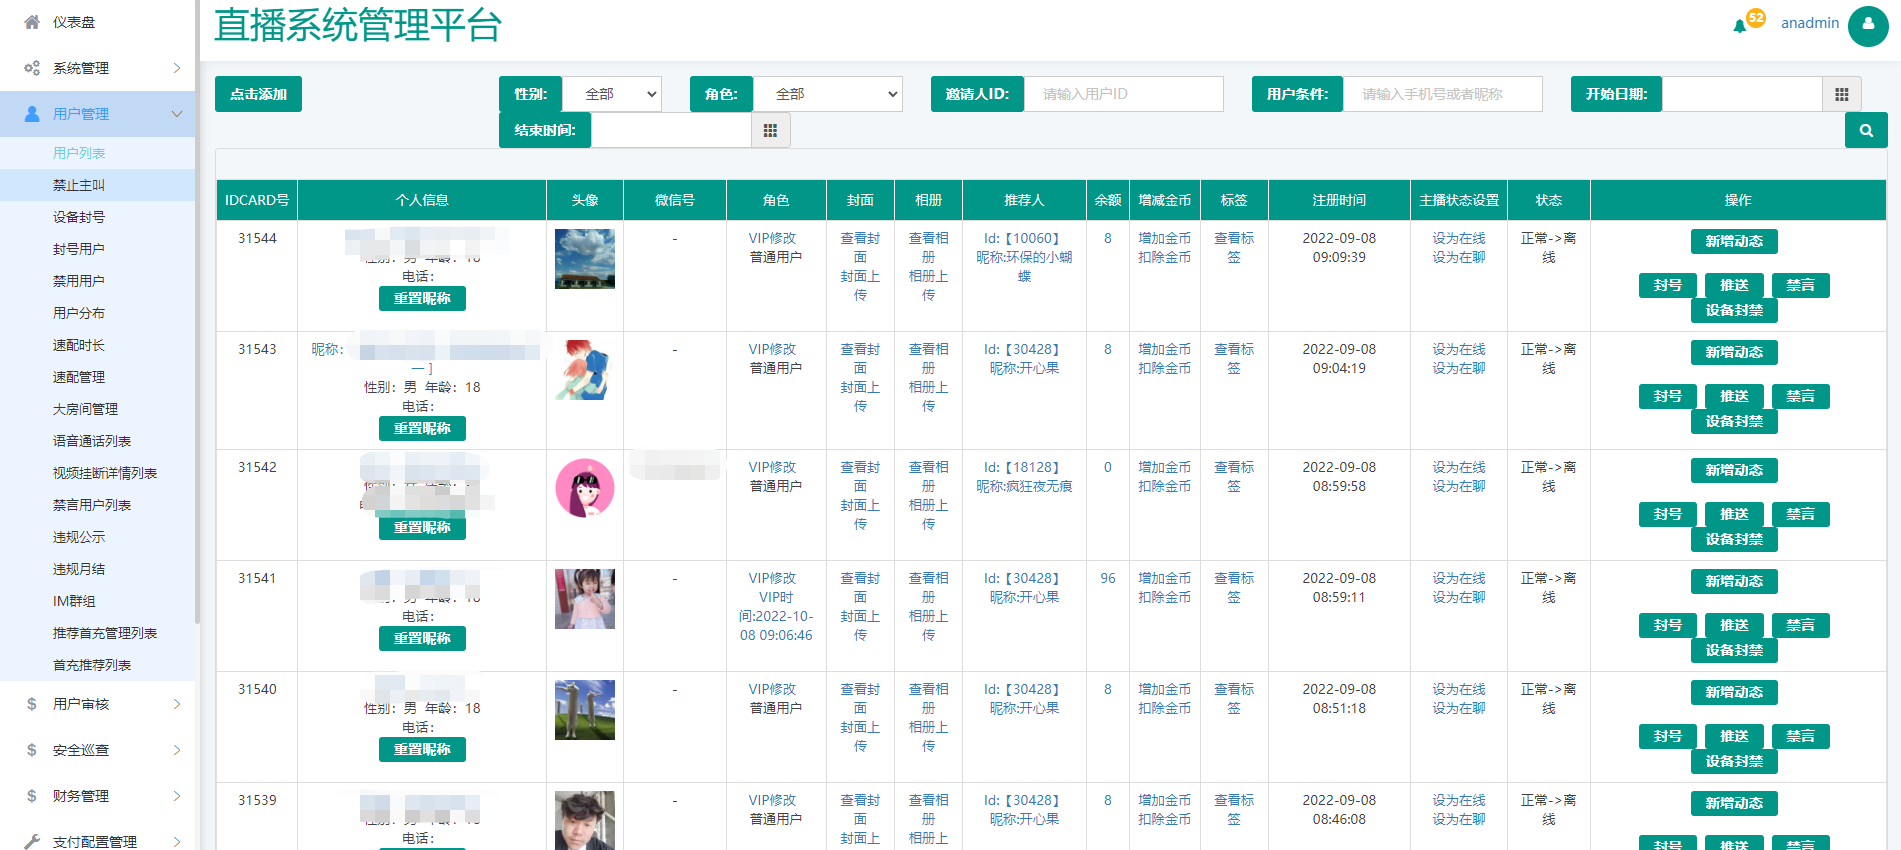Viewport: 1901px width, 850px height.
Task: Open the gender filter dropdown
Action: (612, 94)
